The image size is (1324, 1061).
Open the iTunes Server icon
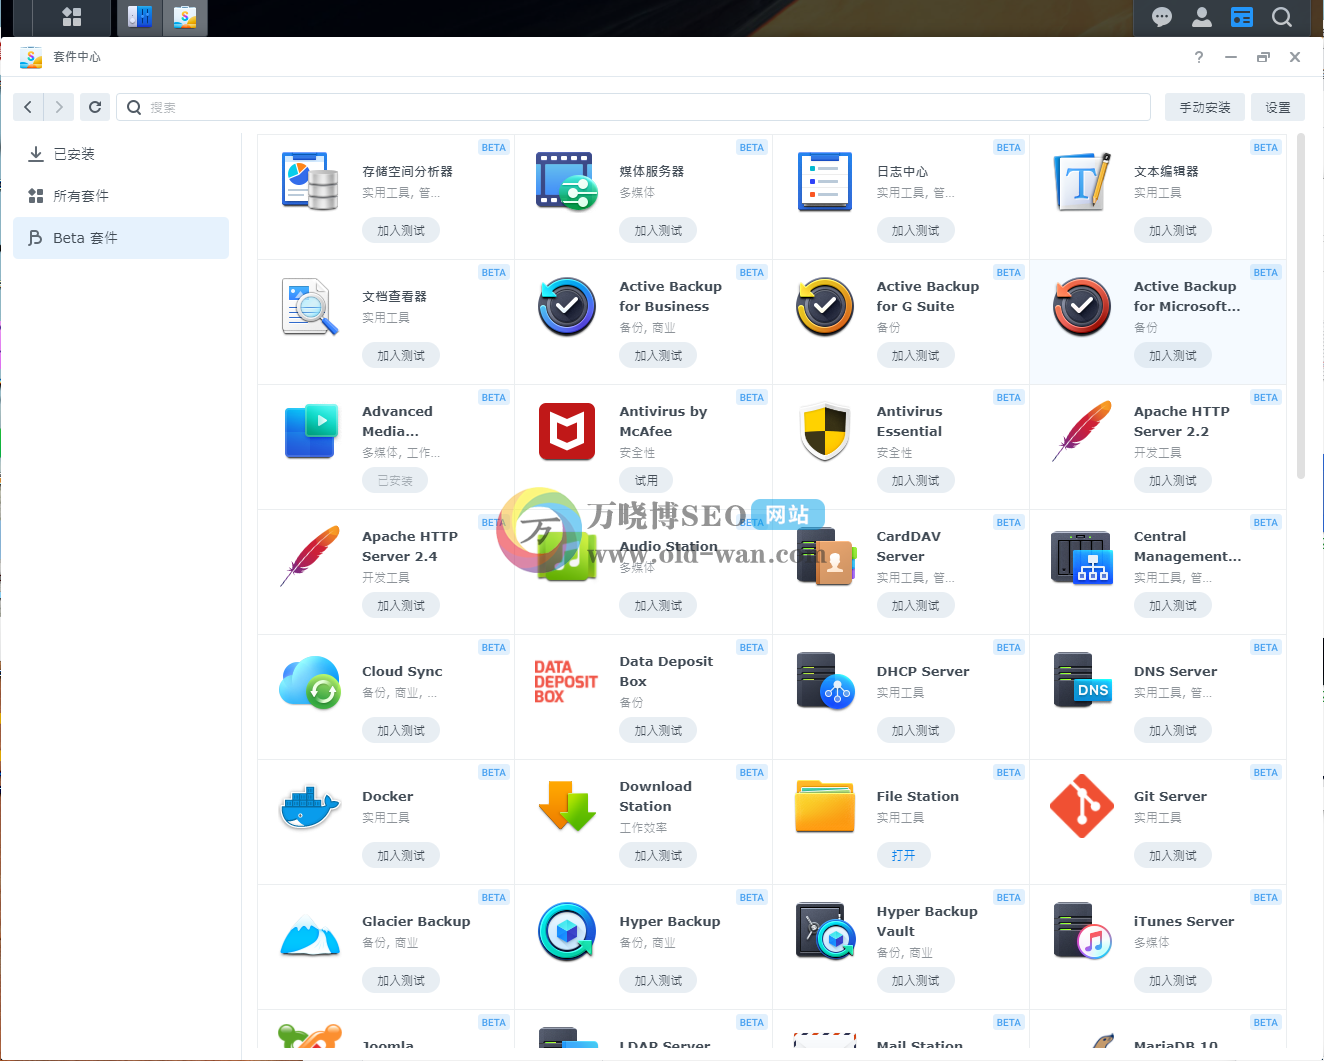click(x=1082, y=931)
